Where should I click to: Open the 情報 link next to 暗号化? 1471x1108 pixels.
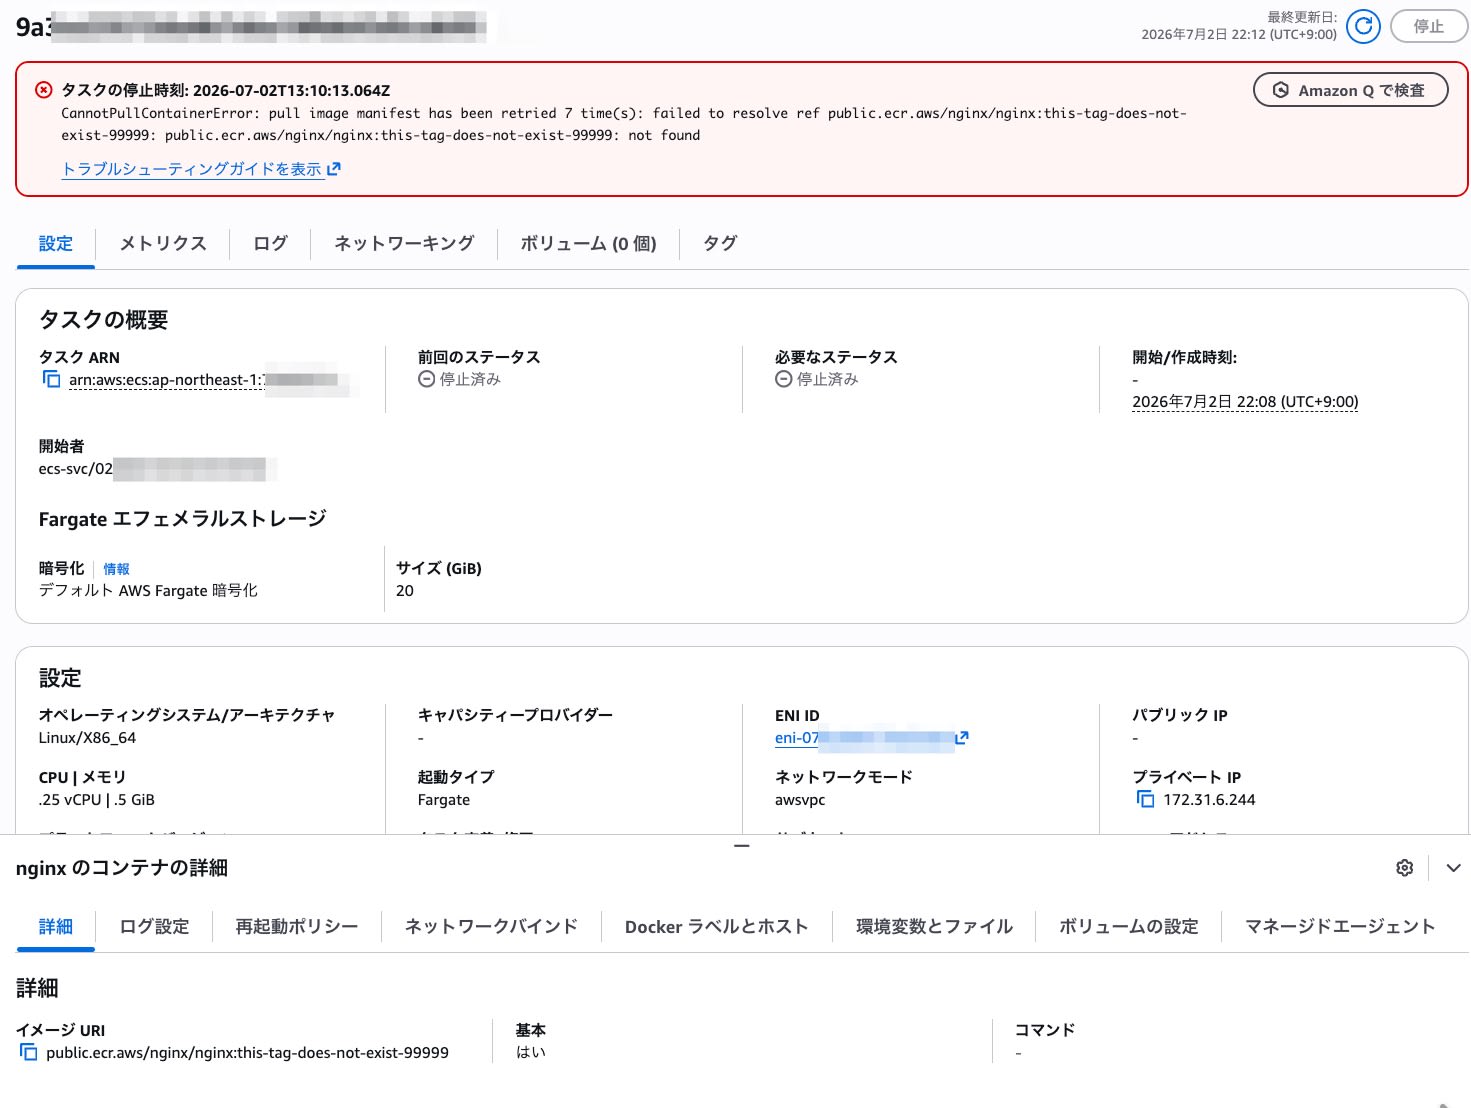tap(117, 569)
